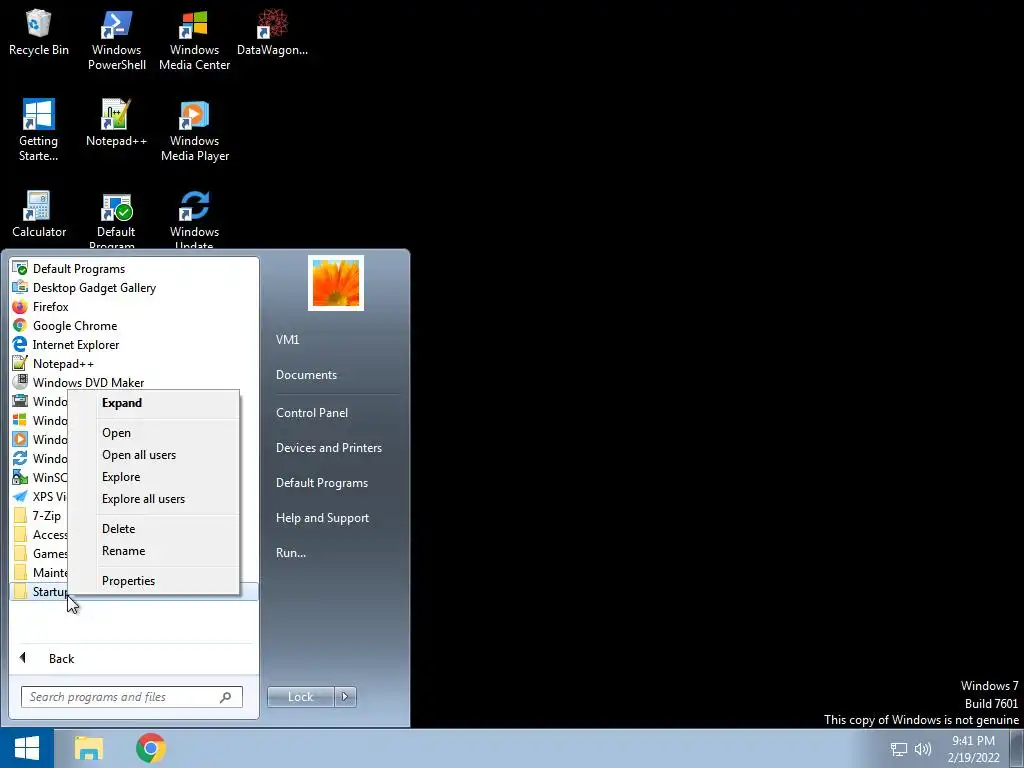
Task: Select Open all users in context menu
Action: (153, 455)
